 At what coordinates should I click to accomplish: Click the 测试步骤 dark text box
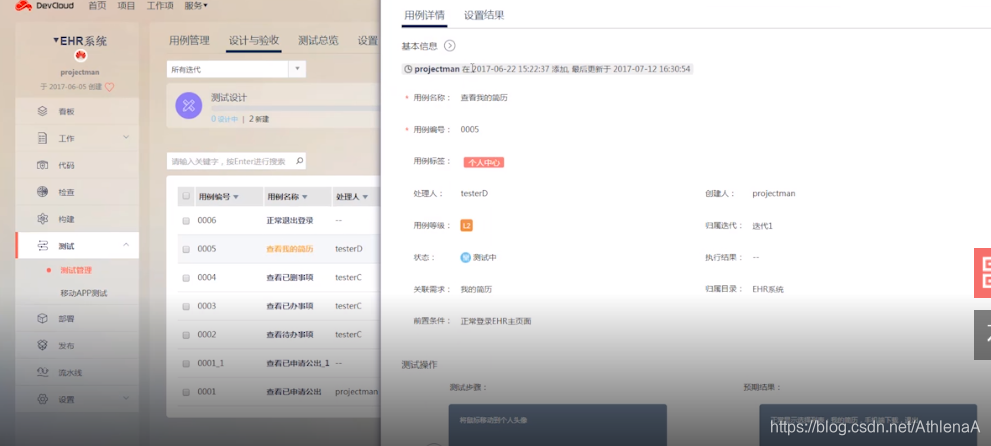pos(557,425)
